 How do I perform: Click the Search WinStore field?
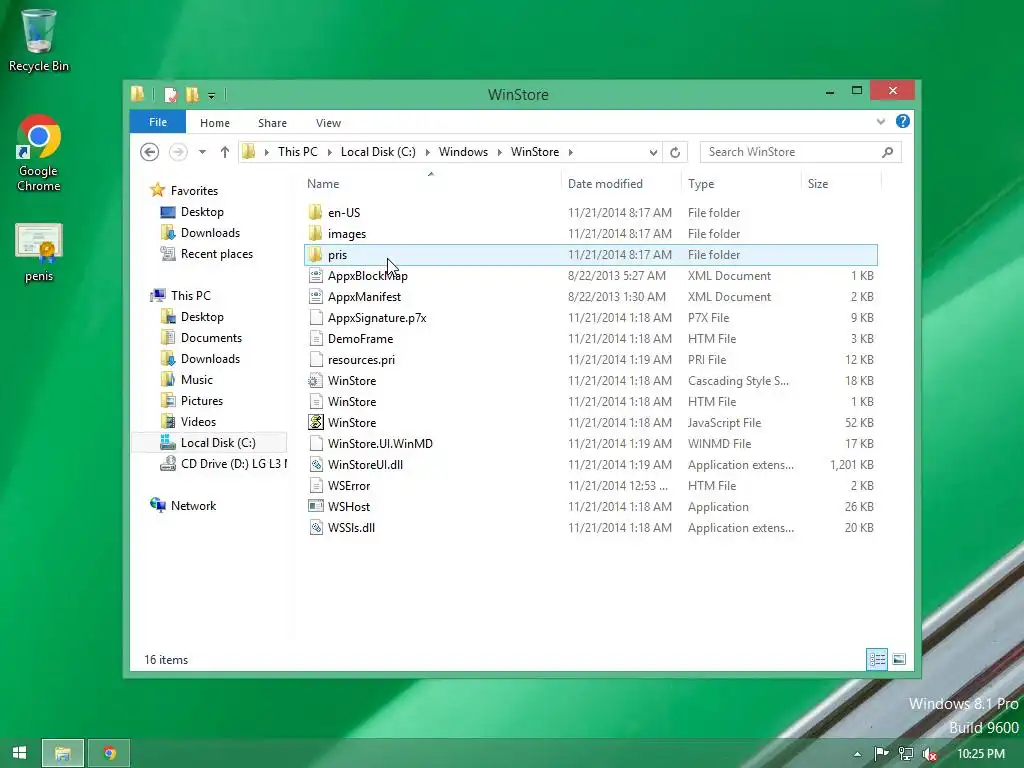(x=801, y=152)
